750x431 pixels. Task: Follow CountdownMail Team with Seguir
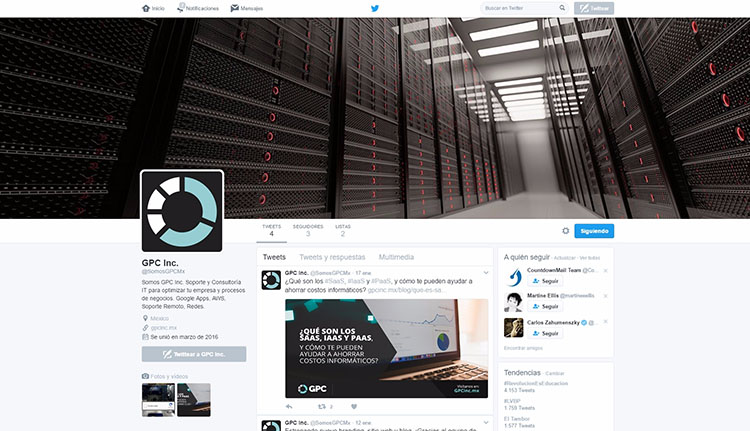(545, 281)
